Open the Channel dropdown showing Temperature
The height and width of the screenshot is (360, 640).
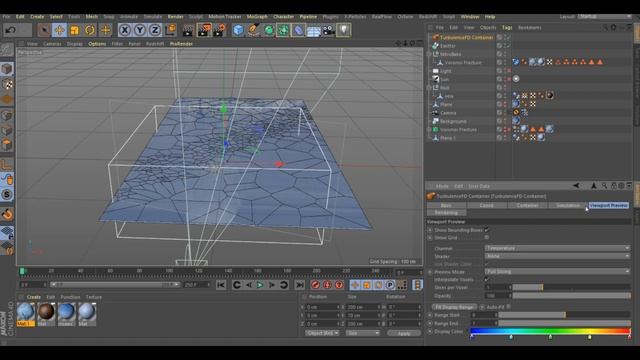[x=557, y=248]
